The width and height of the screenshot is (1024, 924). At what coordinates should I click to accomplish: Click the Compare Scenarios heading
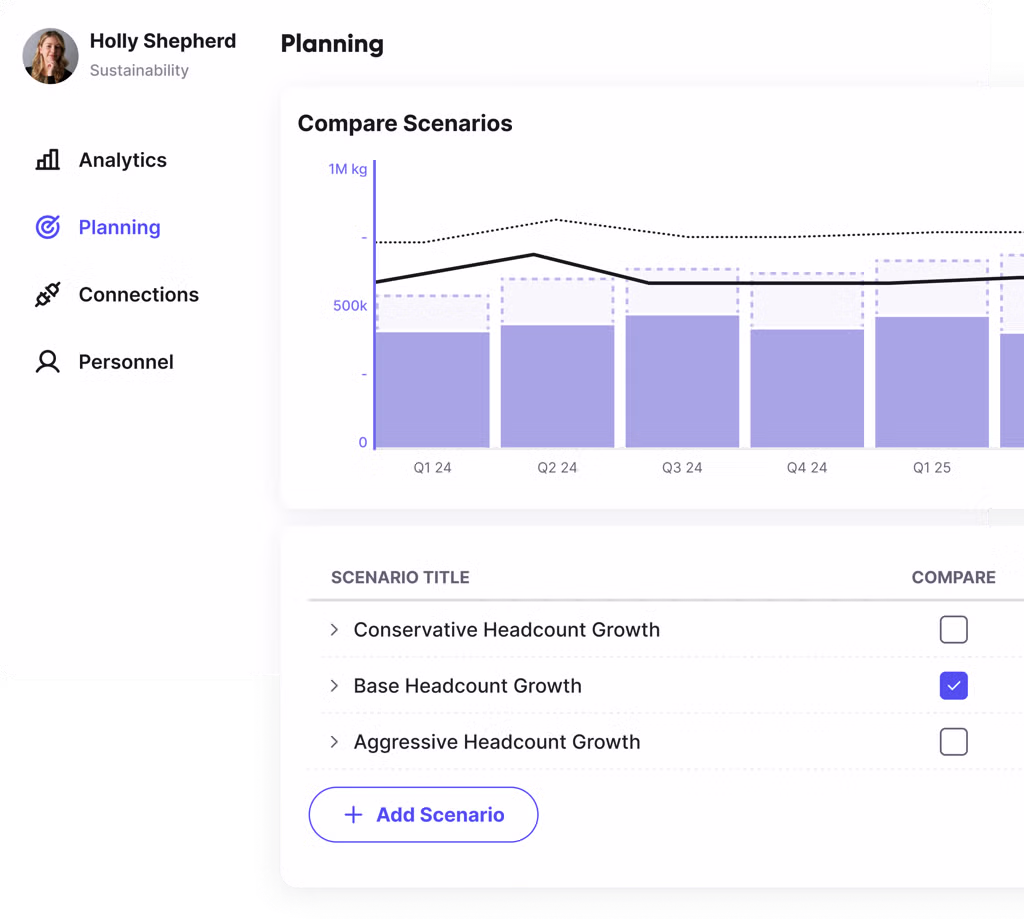[405, 123]
